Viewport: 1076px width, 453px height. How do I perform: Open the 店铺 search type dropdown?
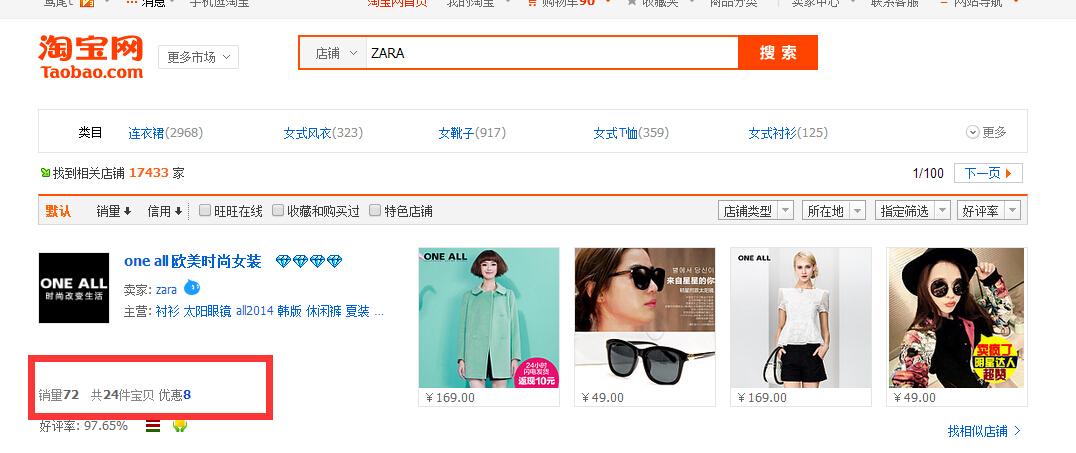(336, 53)
